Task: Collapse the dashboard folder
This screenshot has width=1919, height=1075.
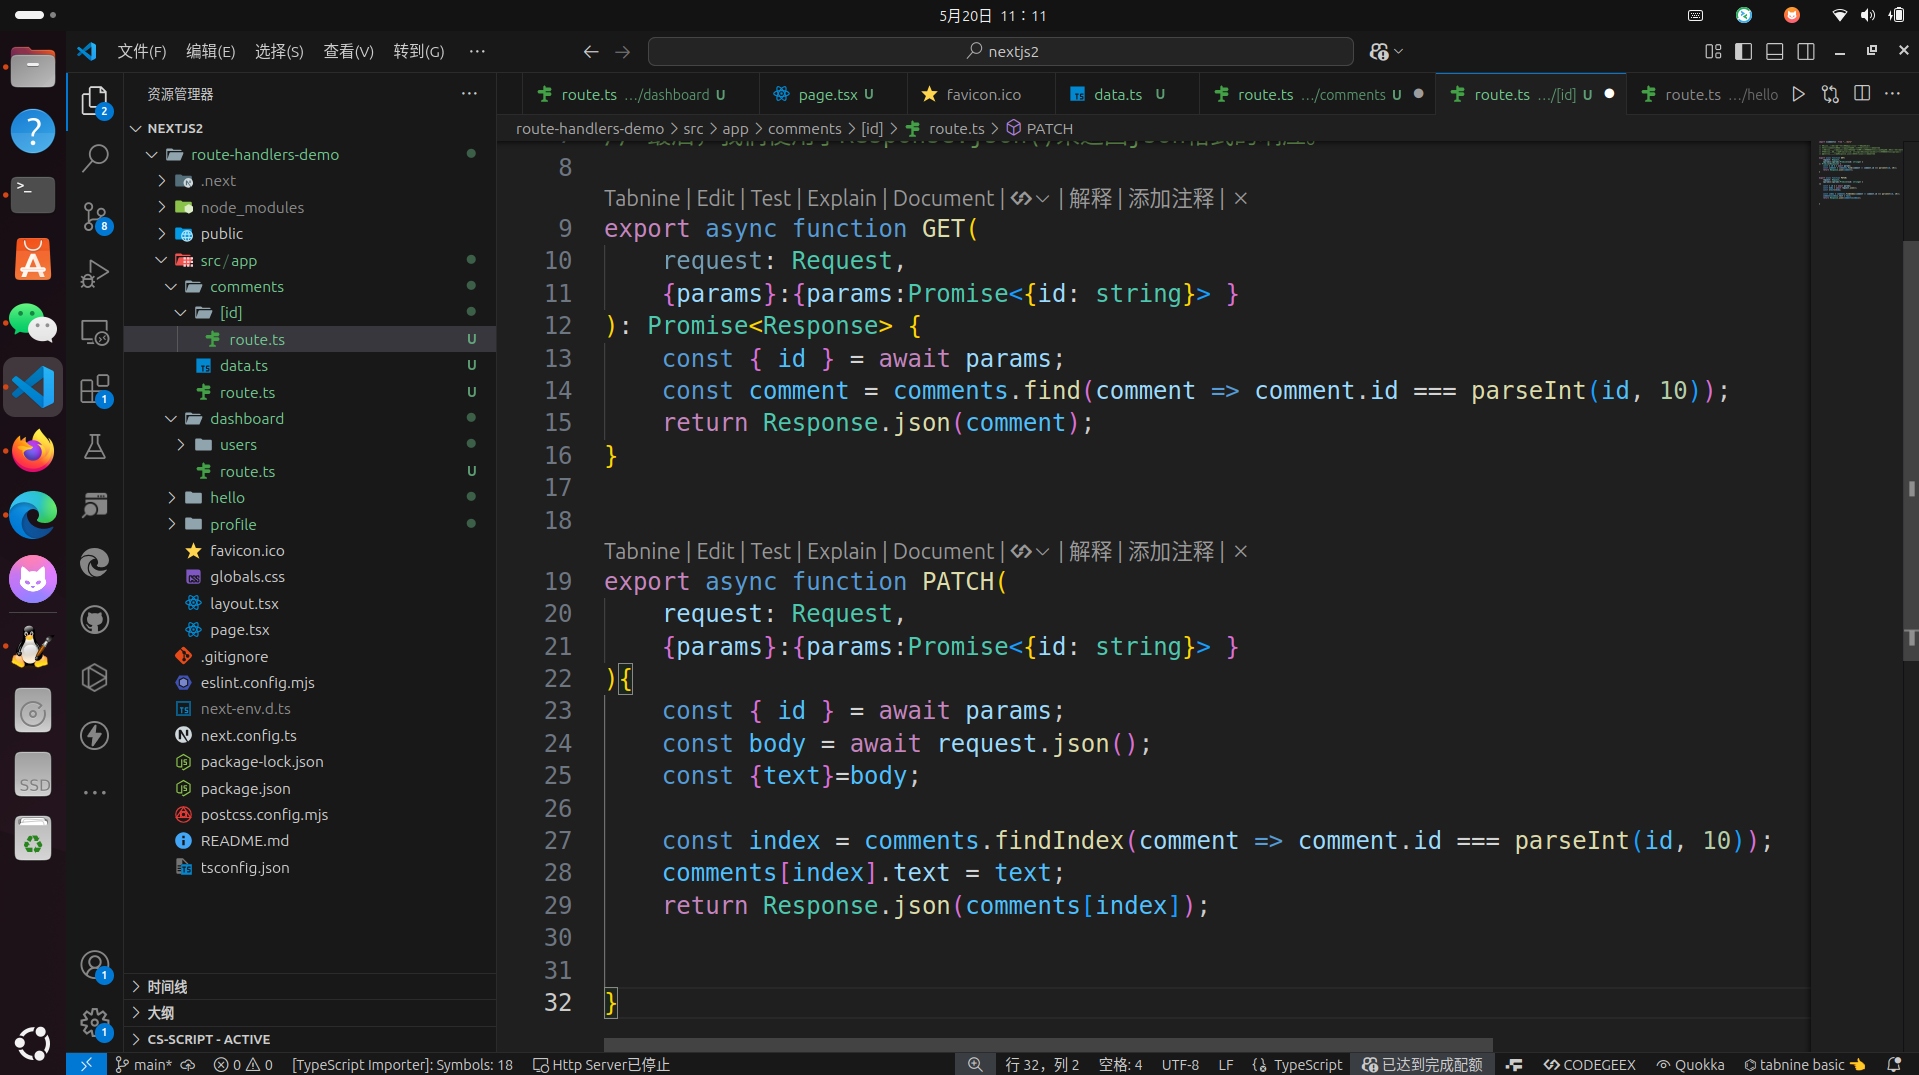Action: 246,418
